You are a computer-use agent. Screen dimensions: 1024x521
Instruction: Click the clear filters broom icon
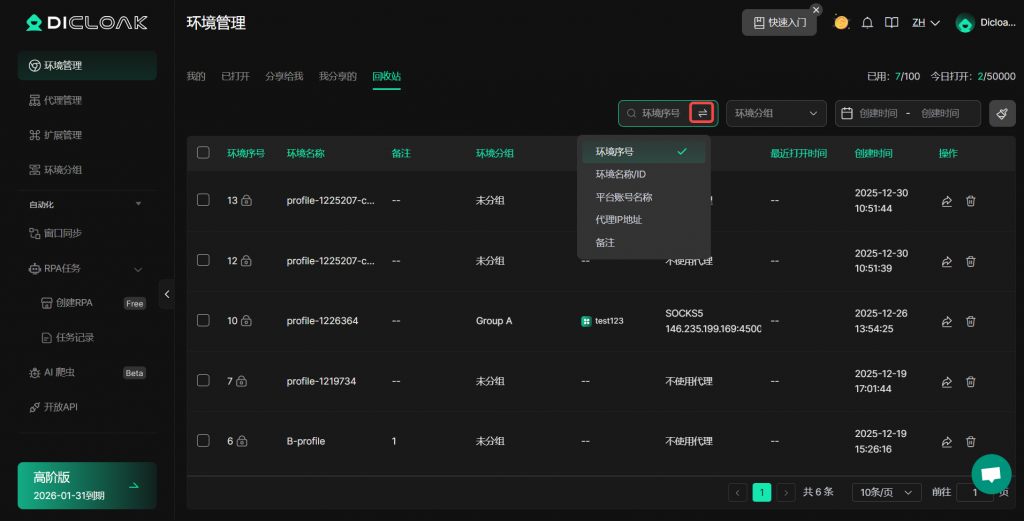pos(1002,114)
